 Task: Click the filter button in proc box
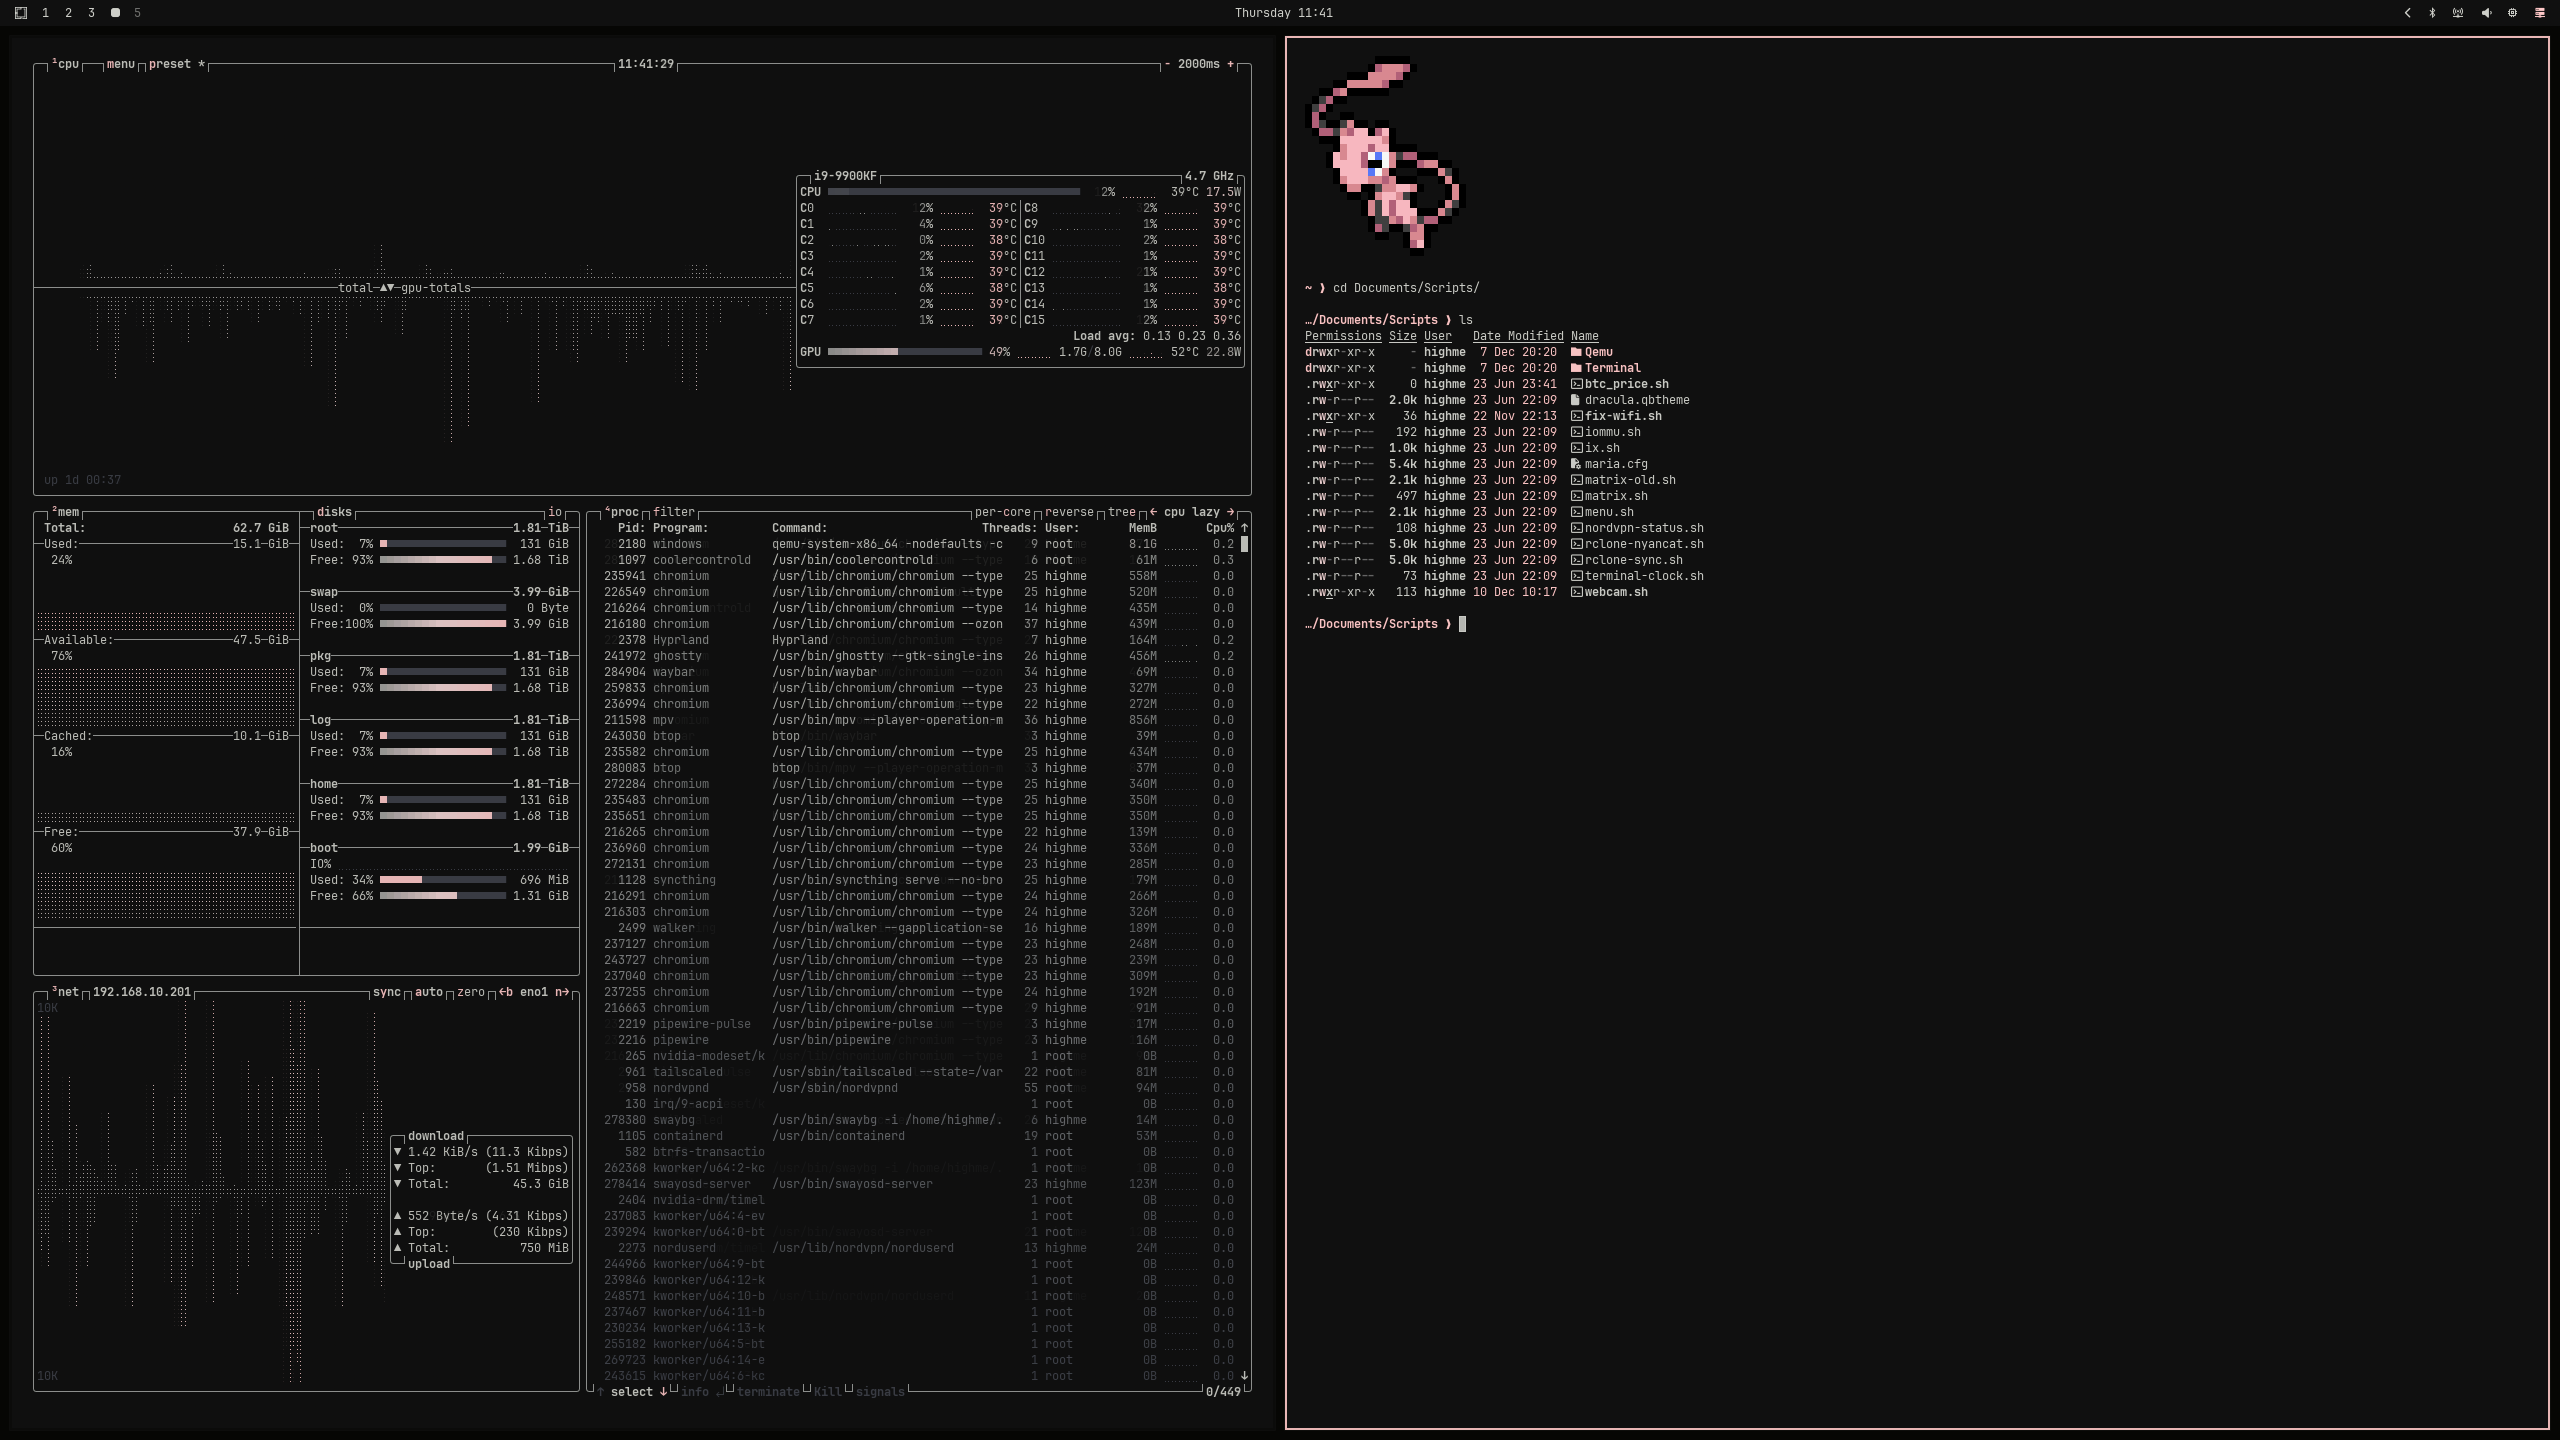coord(673,512)
